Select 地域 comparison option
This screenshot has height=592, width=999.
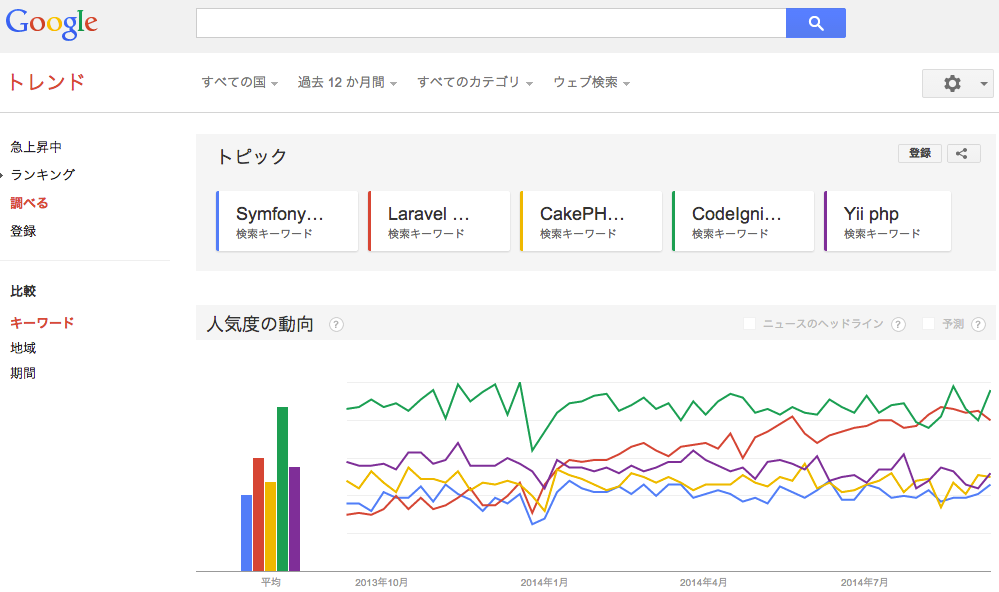(23, 348)
